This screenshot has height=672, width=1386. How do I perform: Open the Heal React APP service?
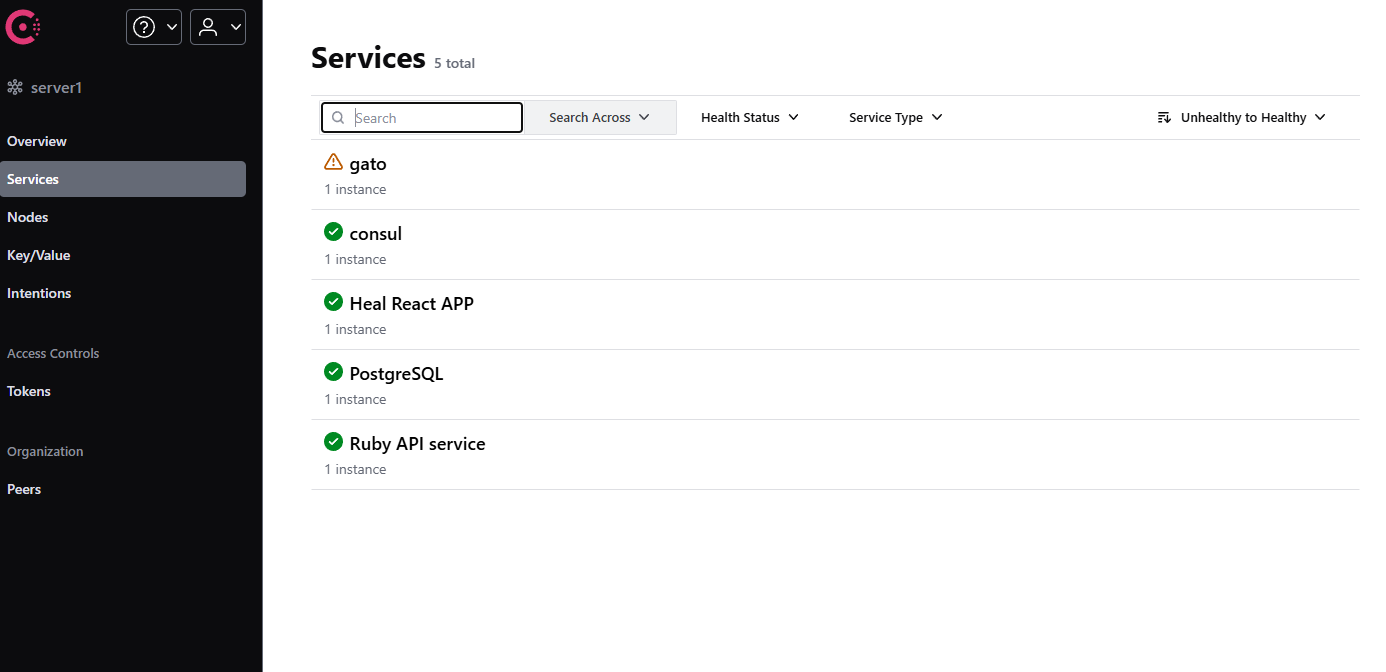411,303
